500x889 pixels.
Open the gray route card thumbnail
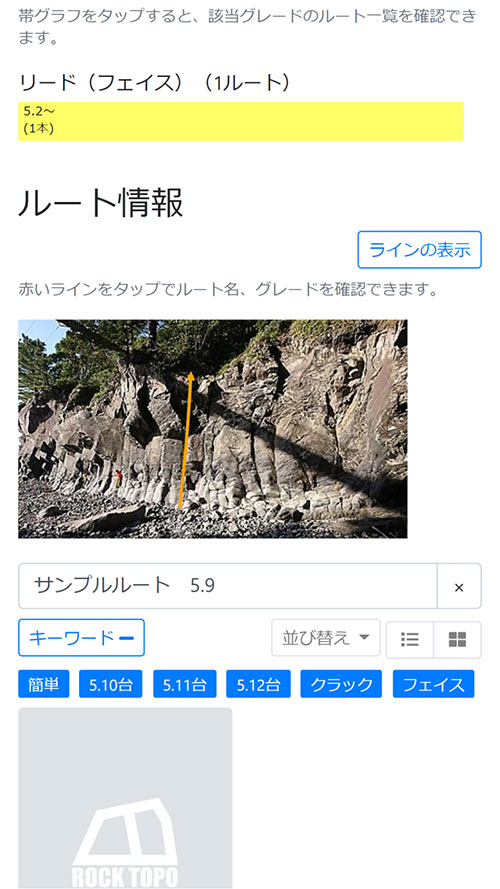tap(125, 798)
